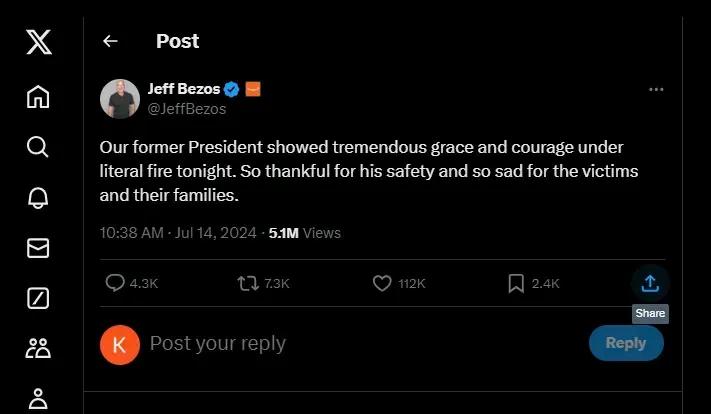
Task: Open Search from the sidebar
Action: click(38, 147)
